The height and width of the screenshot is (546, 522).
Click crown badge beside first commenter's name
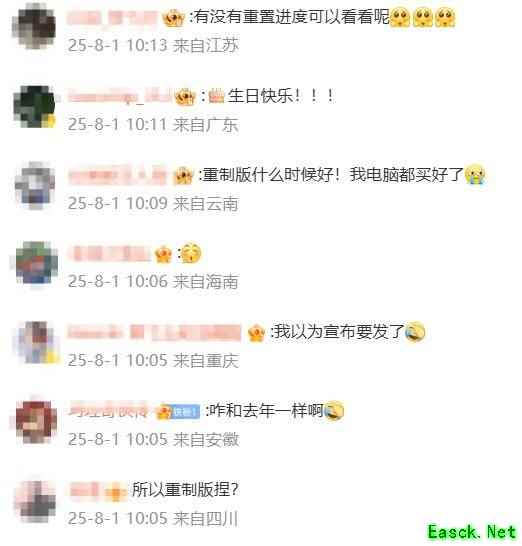tap(173, 18)
